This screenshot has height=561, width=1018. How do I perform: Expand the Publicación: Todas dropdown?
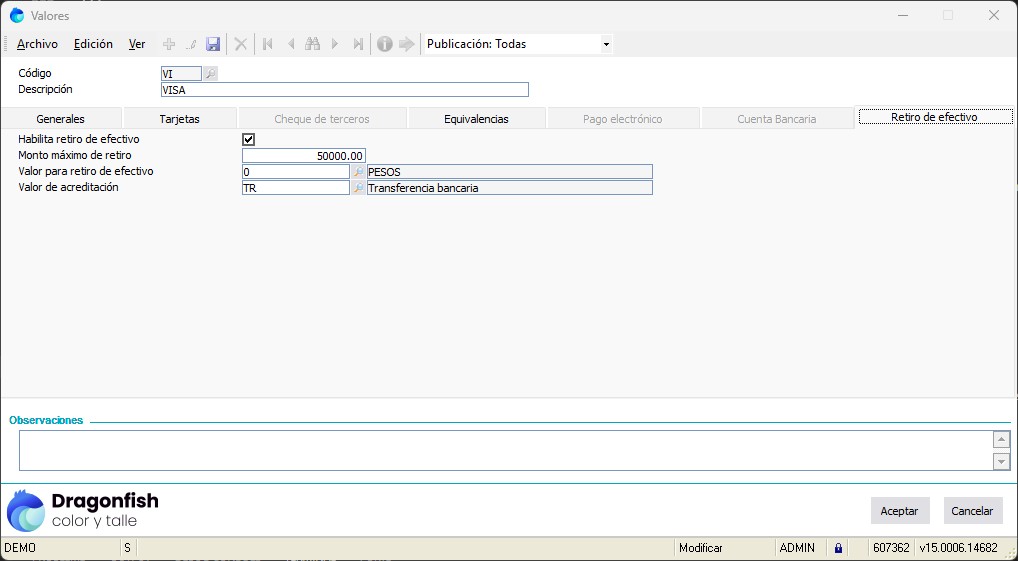pos(605,44)
